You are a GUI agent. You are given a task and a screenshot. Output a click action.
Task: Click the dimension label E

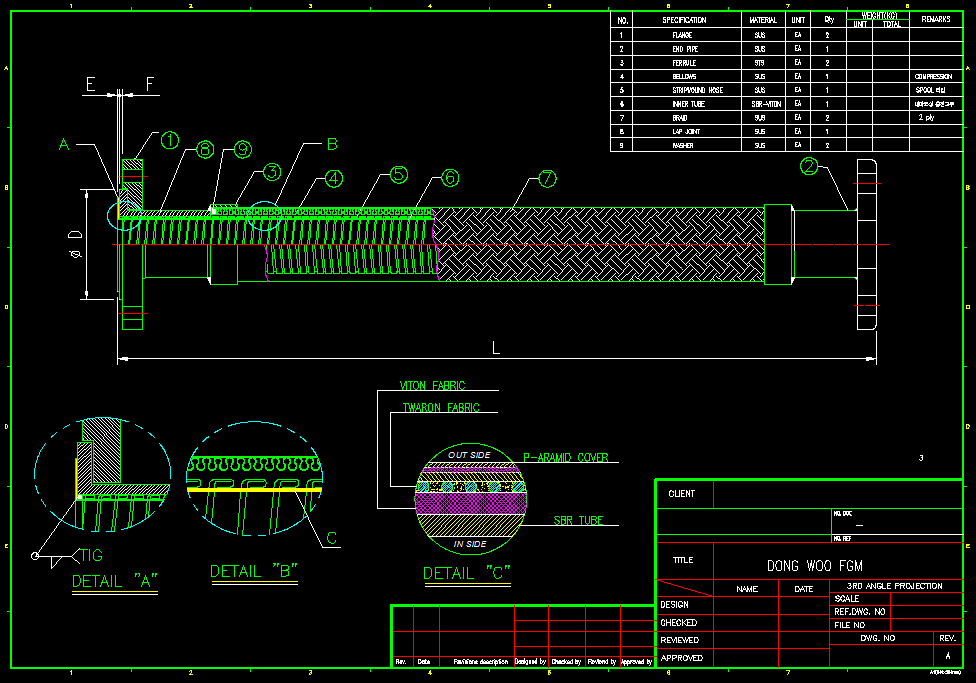click(91, 84)
